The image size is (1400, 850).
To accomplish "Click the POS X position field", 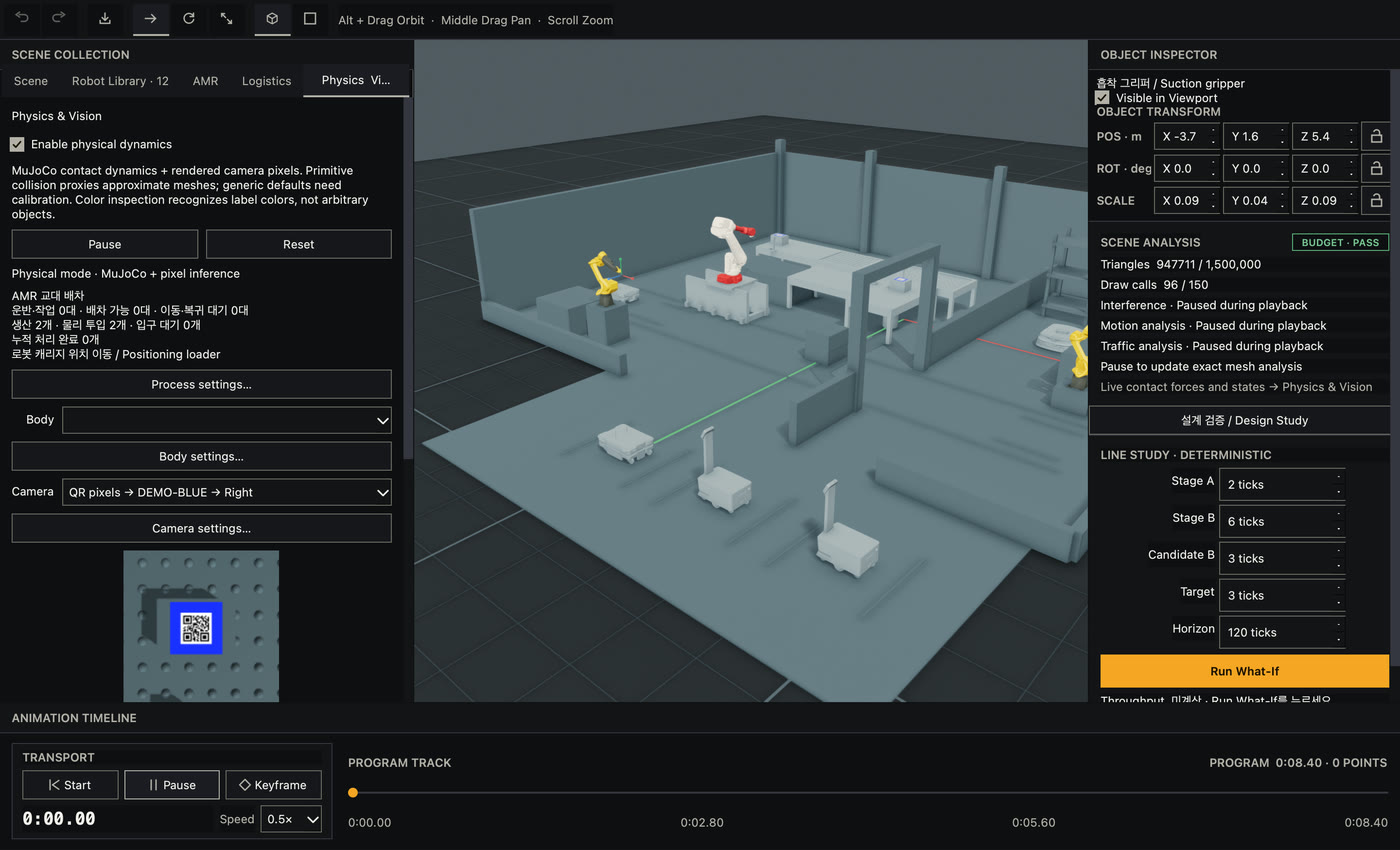I will point(1187,136).
